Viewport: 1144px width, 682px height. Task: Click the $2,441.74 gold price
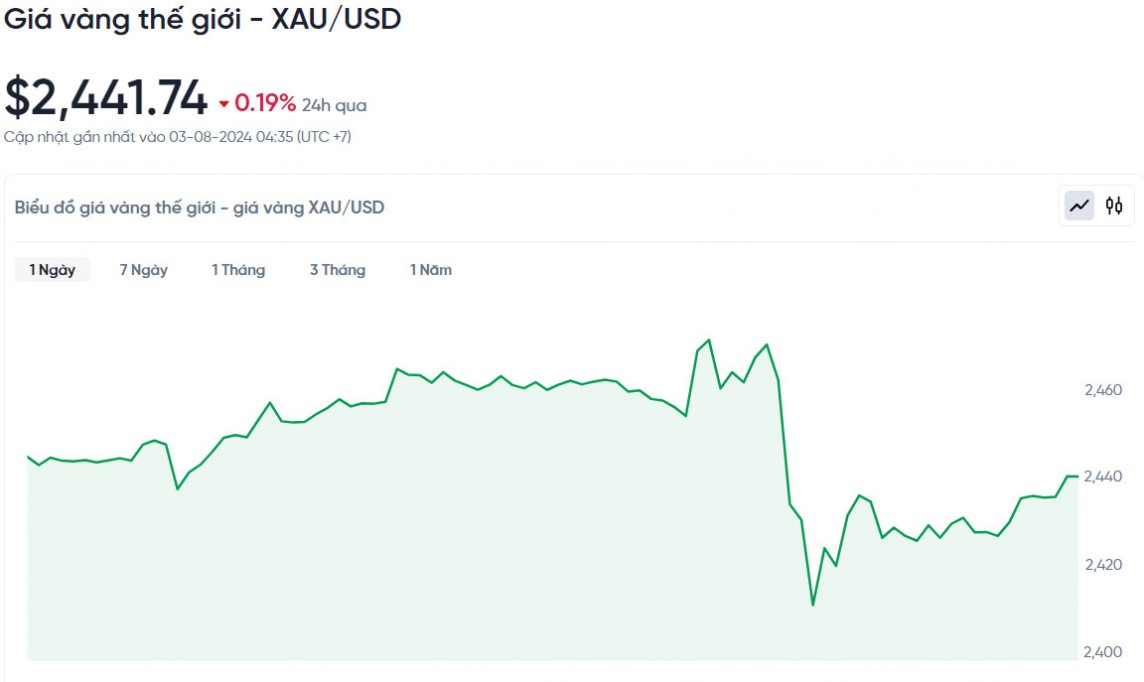(106, 98)
